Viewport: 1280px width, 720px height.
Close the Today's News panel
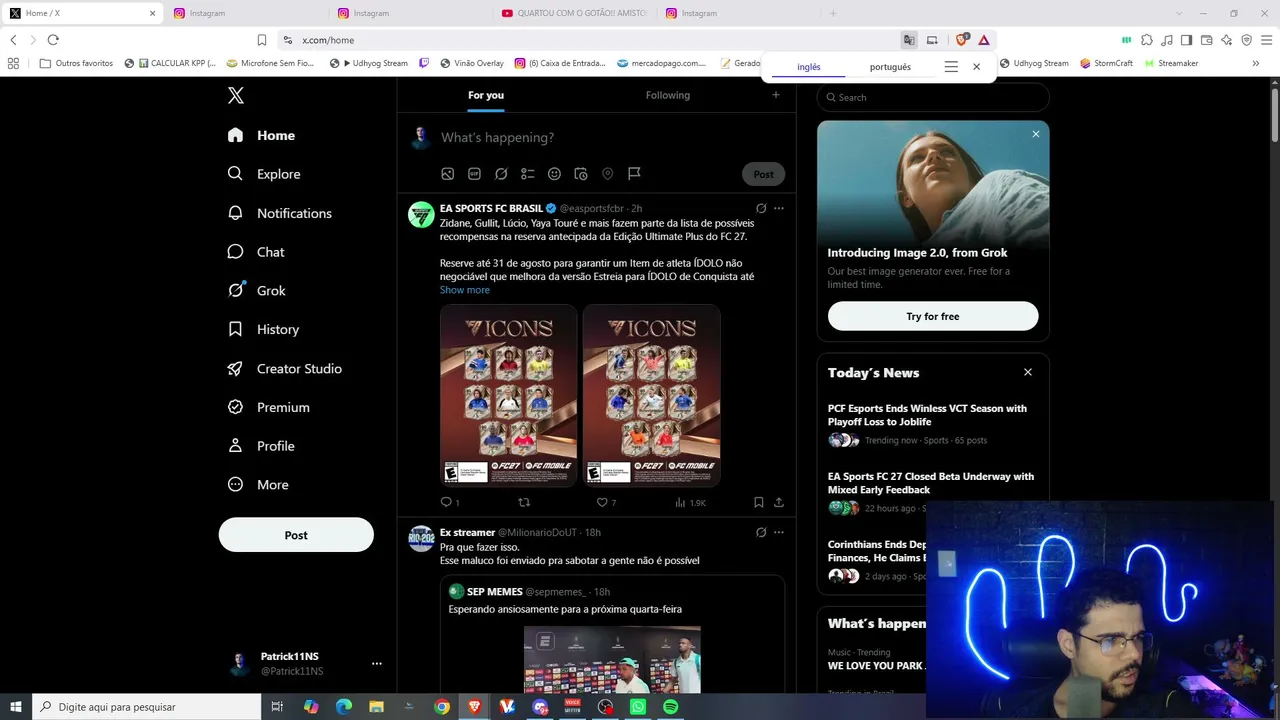click(x=1028, y=372)
